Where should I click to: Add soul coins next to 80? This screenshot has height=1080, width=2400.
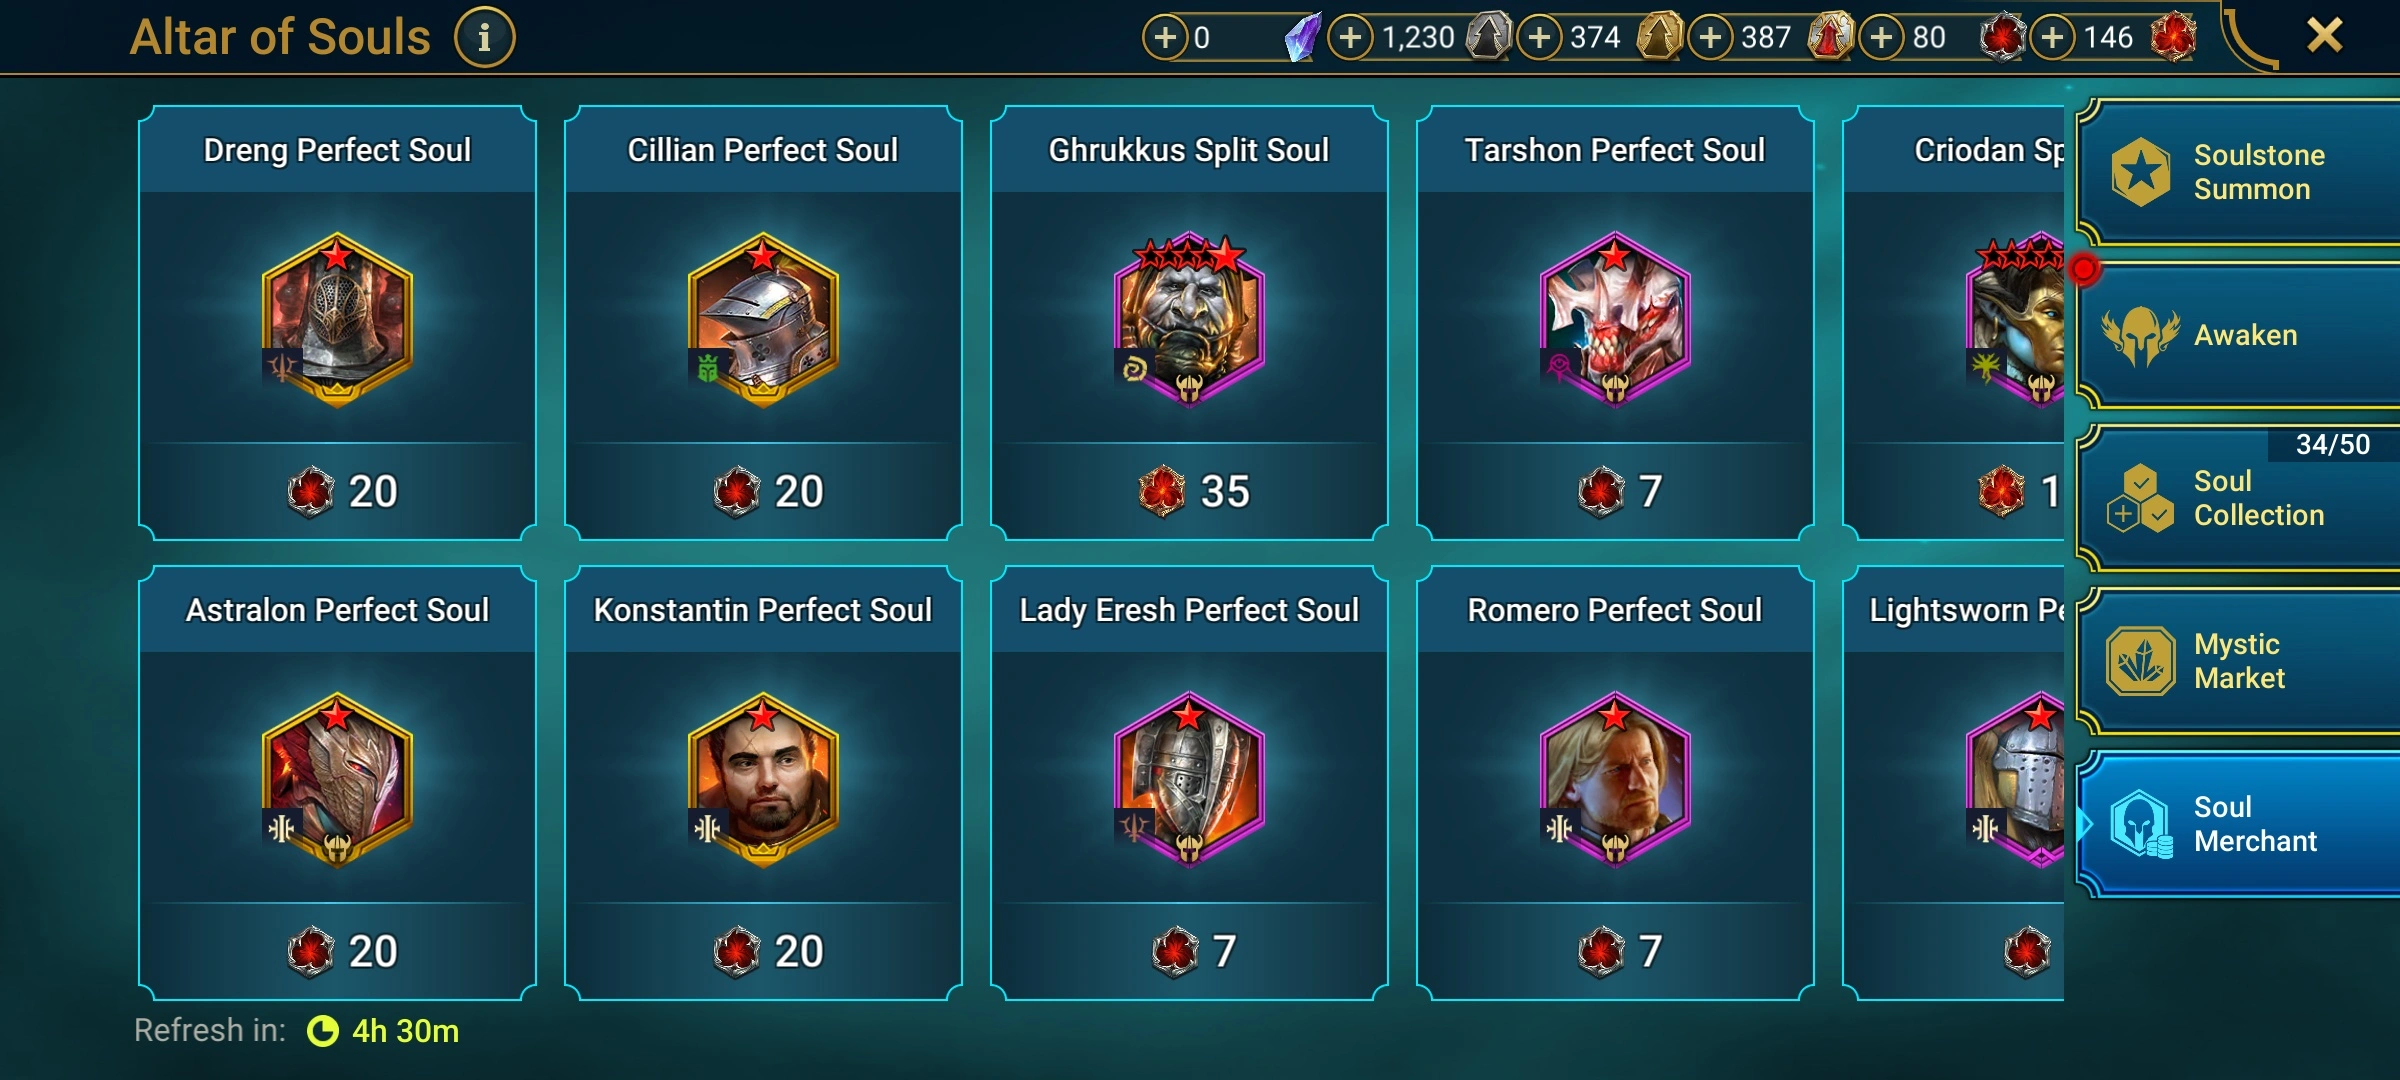(1882, 38)
